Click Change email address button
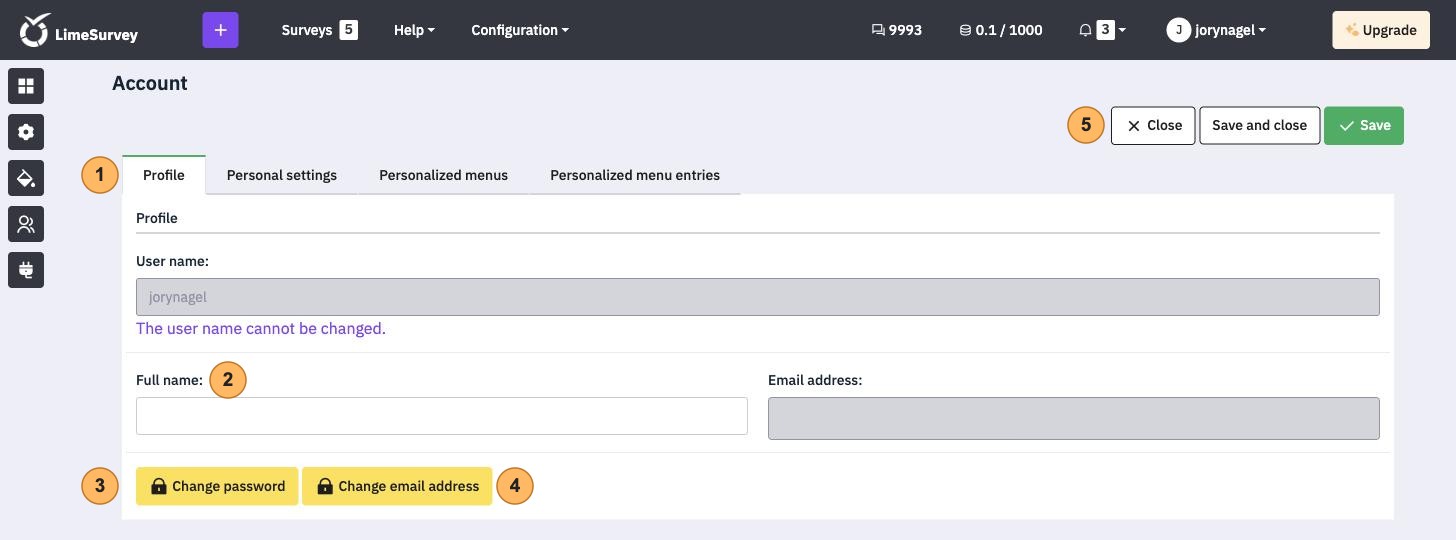The image size is (1456, 540). pyautogui.click(x=397, y=486)
